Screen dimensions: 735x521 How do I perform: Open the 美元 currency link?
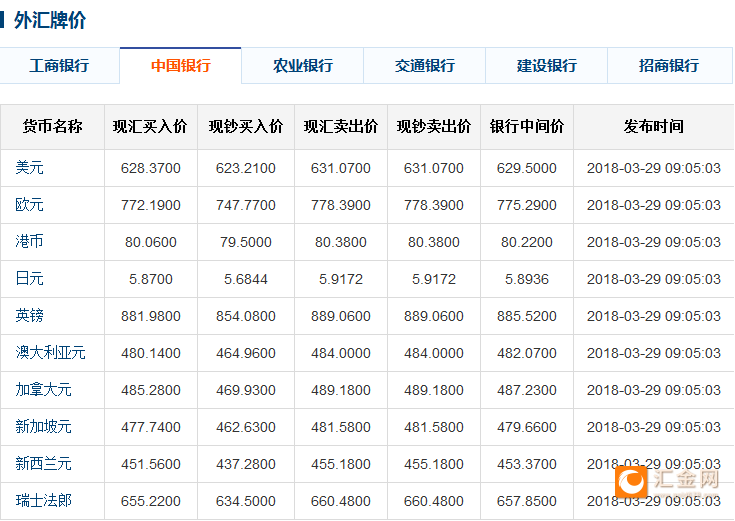pos(29,167)
